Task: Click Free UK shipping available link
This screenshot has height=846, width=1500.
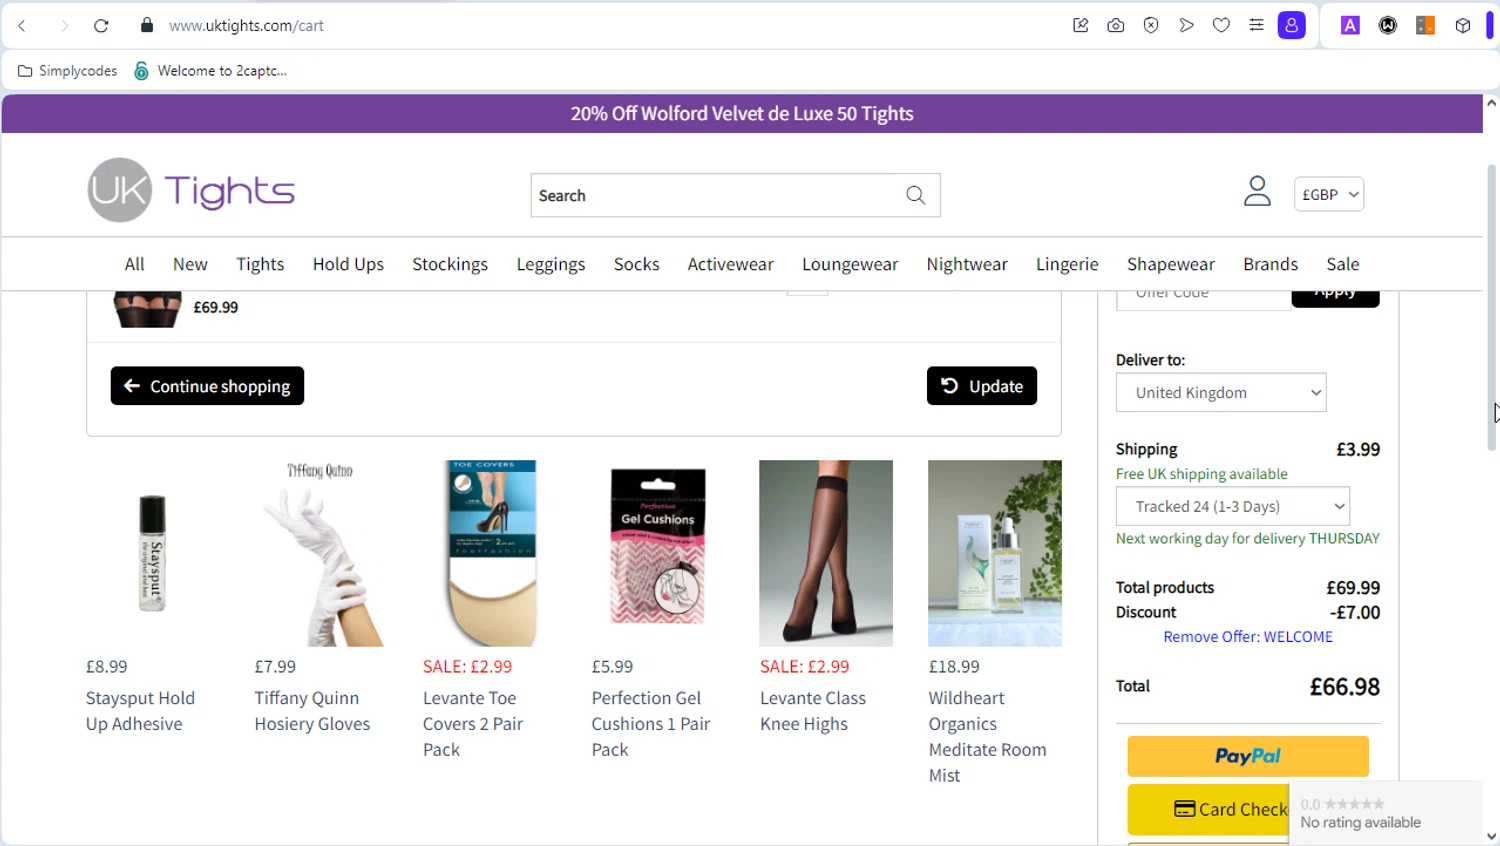Action: 1202,474
